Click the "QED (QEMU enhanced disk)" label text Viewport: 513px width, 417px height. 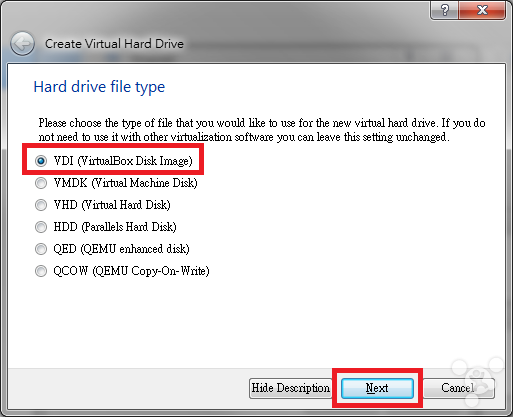[121, 249]
